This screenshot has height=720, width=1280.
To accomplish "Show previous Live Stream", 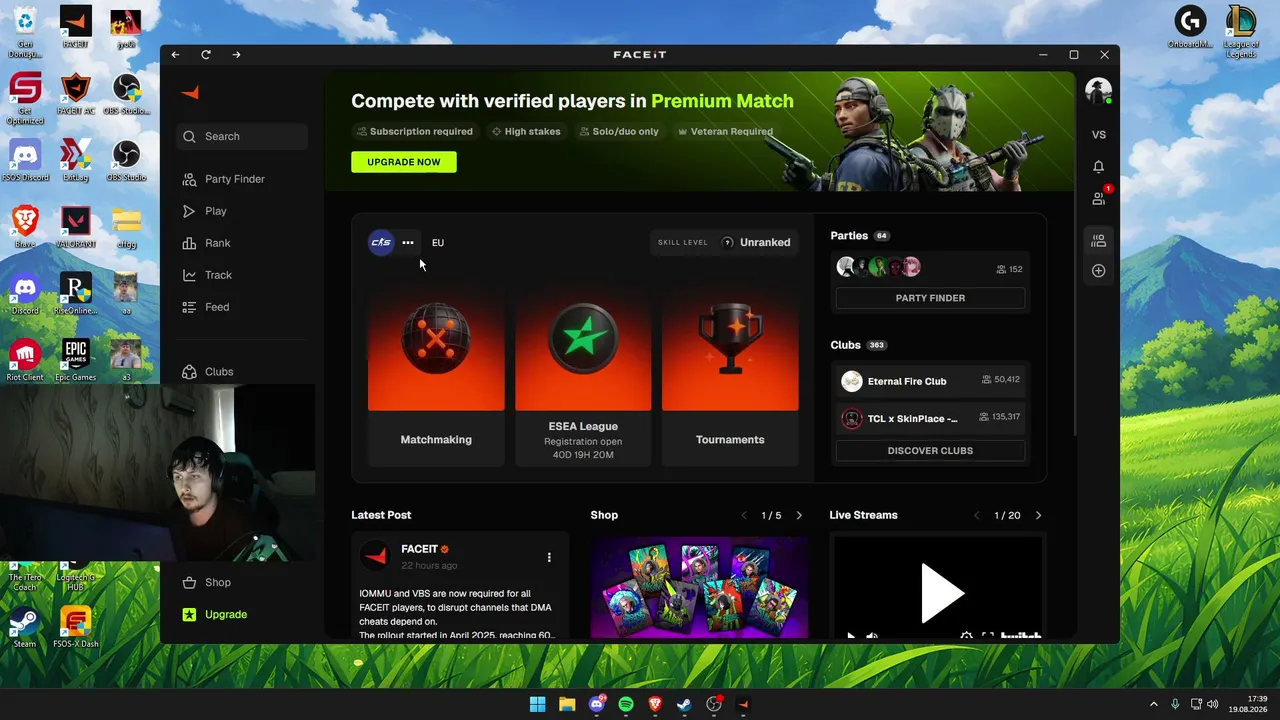I will coord(977,516).
